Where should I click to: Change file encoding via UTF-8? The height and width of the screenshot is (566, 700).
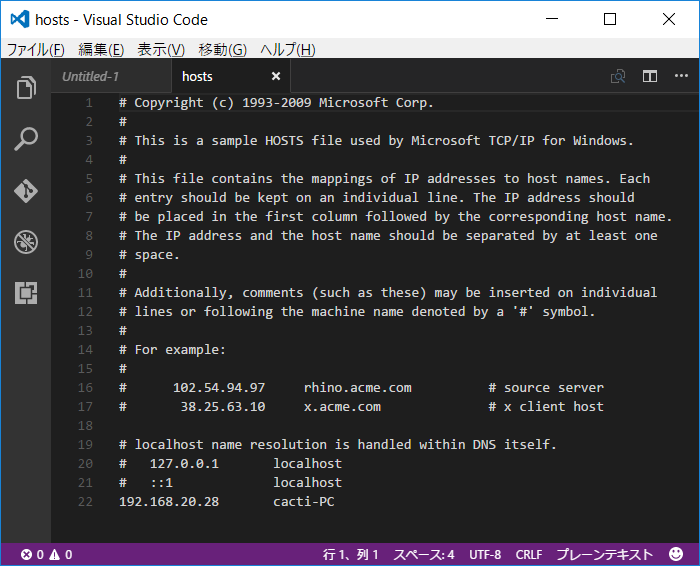(x=485, y=554)
